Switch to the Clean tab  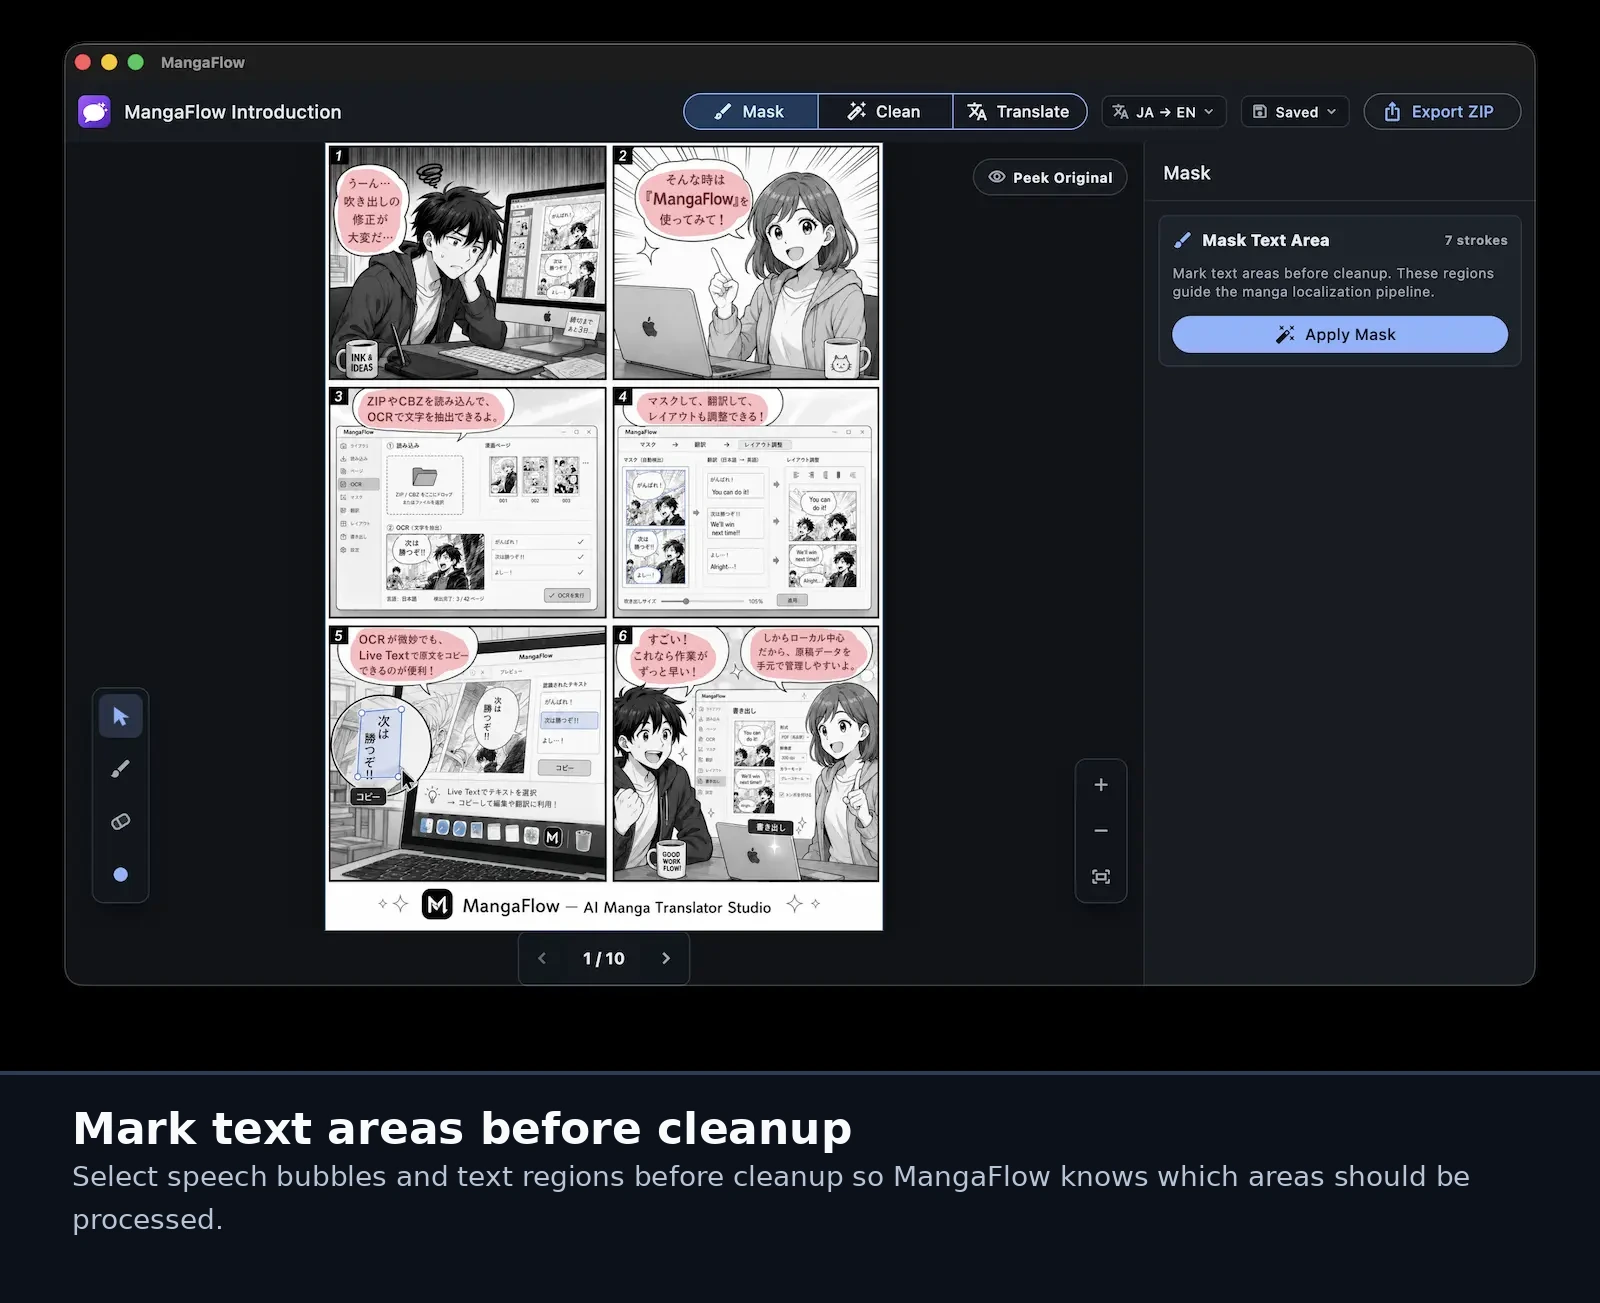pyautogui.click(x=885, y=112)
